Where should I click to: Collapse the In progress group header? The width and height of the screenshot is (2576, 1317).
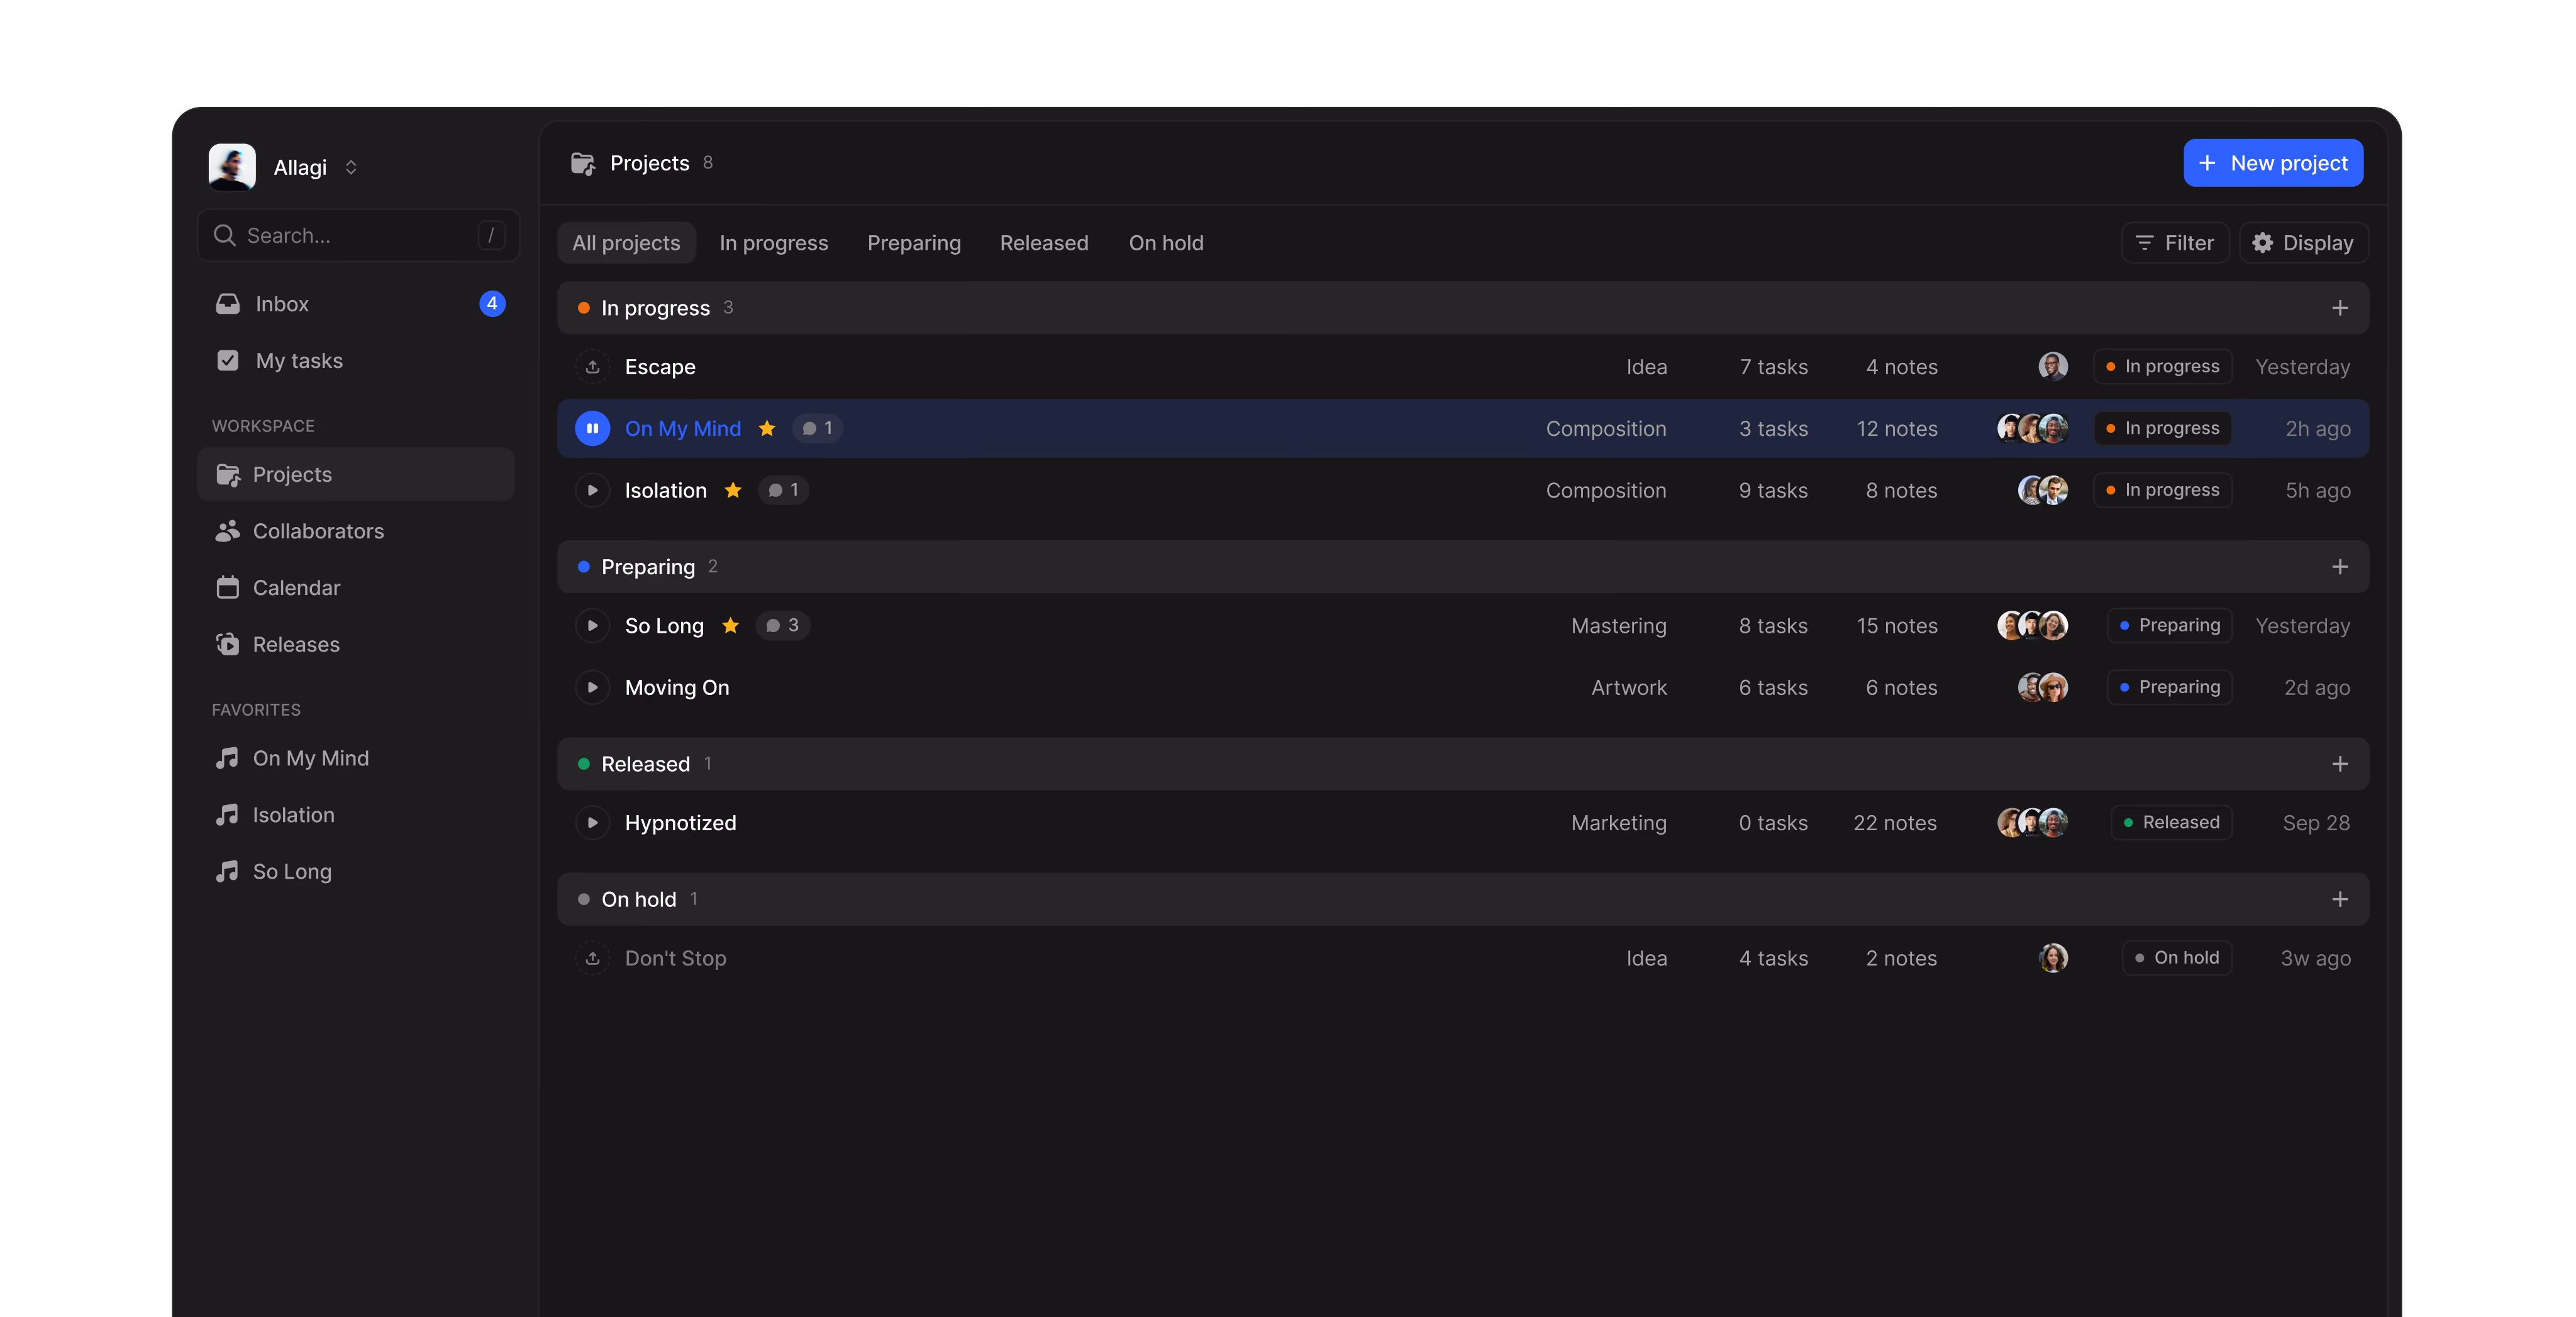click(x=1462, y=308)
